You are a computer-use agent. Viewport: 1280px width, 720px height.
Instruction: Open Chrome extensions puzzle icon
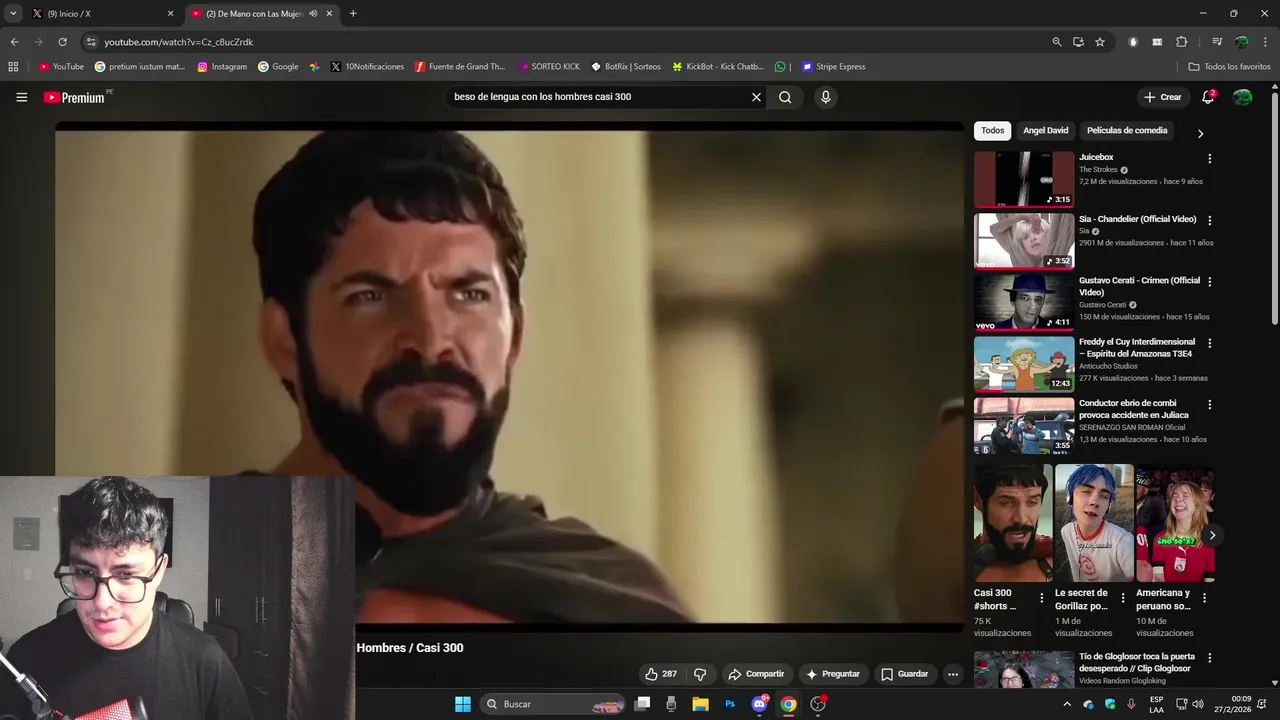pyautogui.click(x=1182, y=42)
